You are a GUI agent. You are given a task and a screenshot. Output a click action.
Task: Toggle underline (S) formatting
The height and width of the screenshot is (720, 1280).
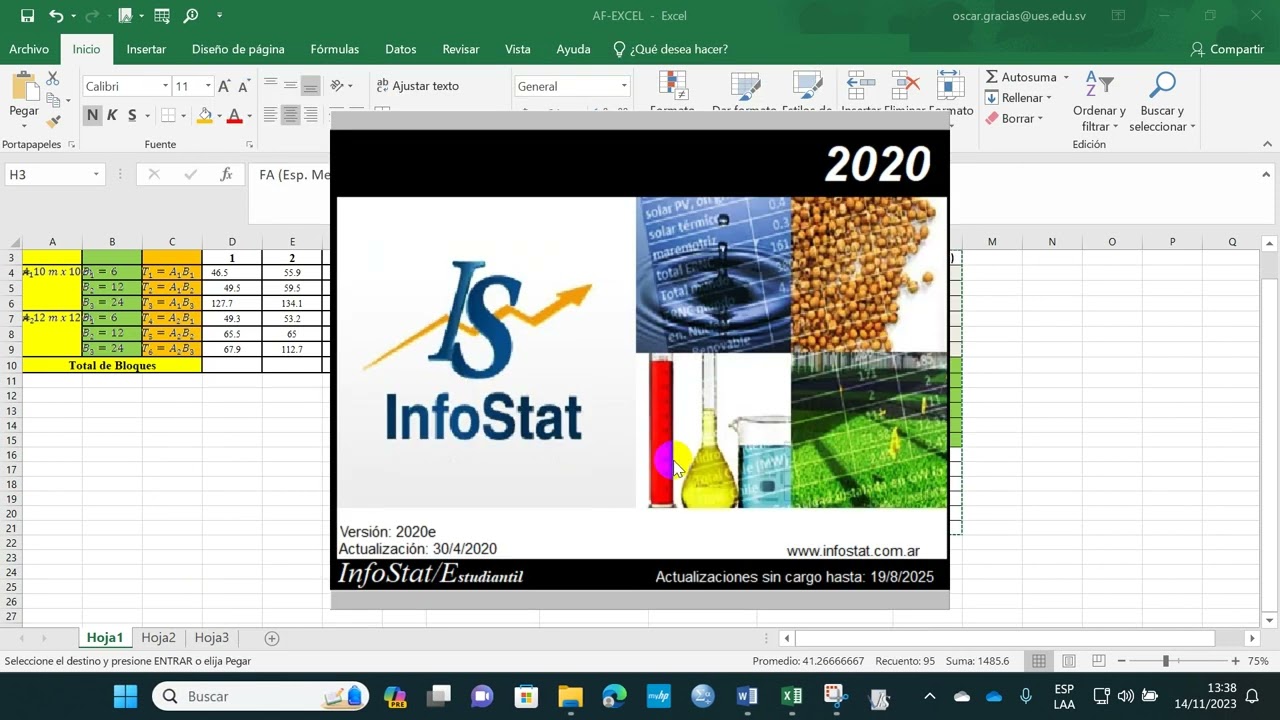[x=132, y=116]
